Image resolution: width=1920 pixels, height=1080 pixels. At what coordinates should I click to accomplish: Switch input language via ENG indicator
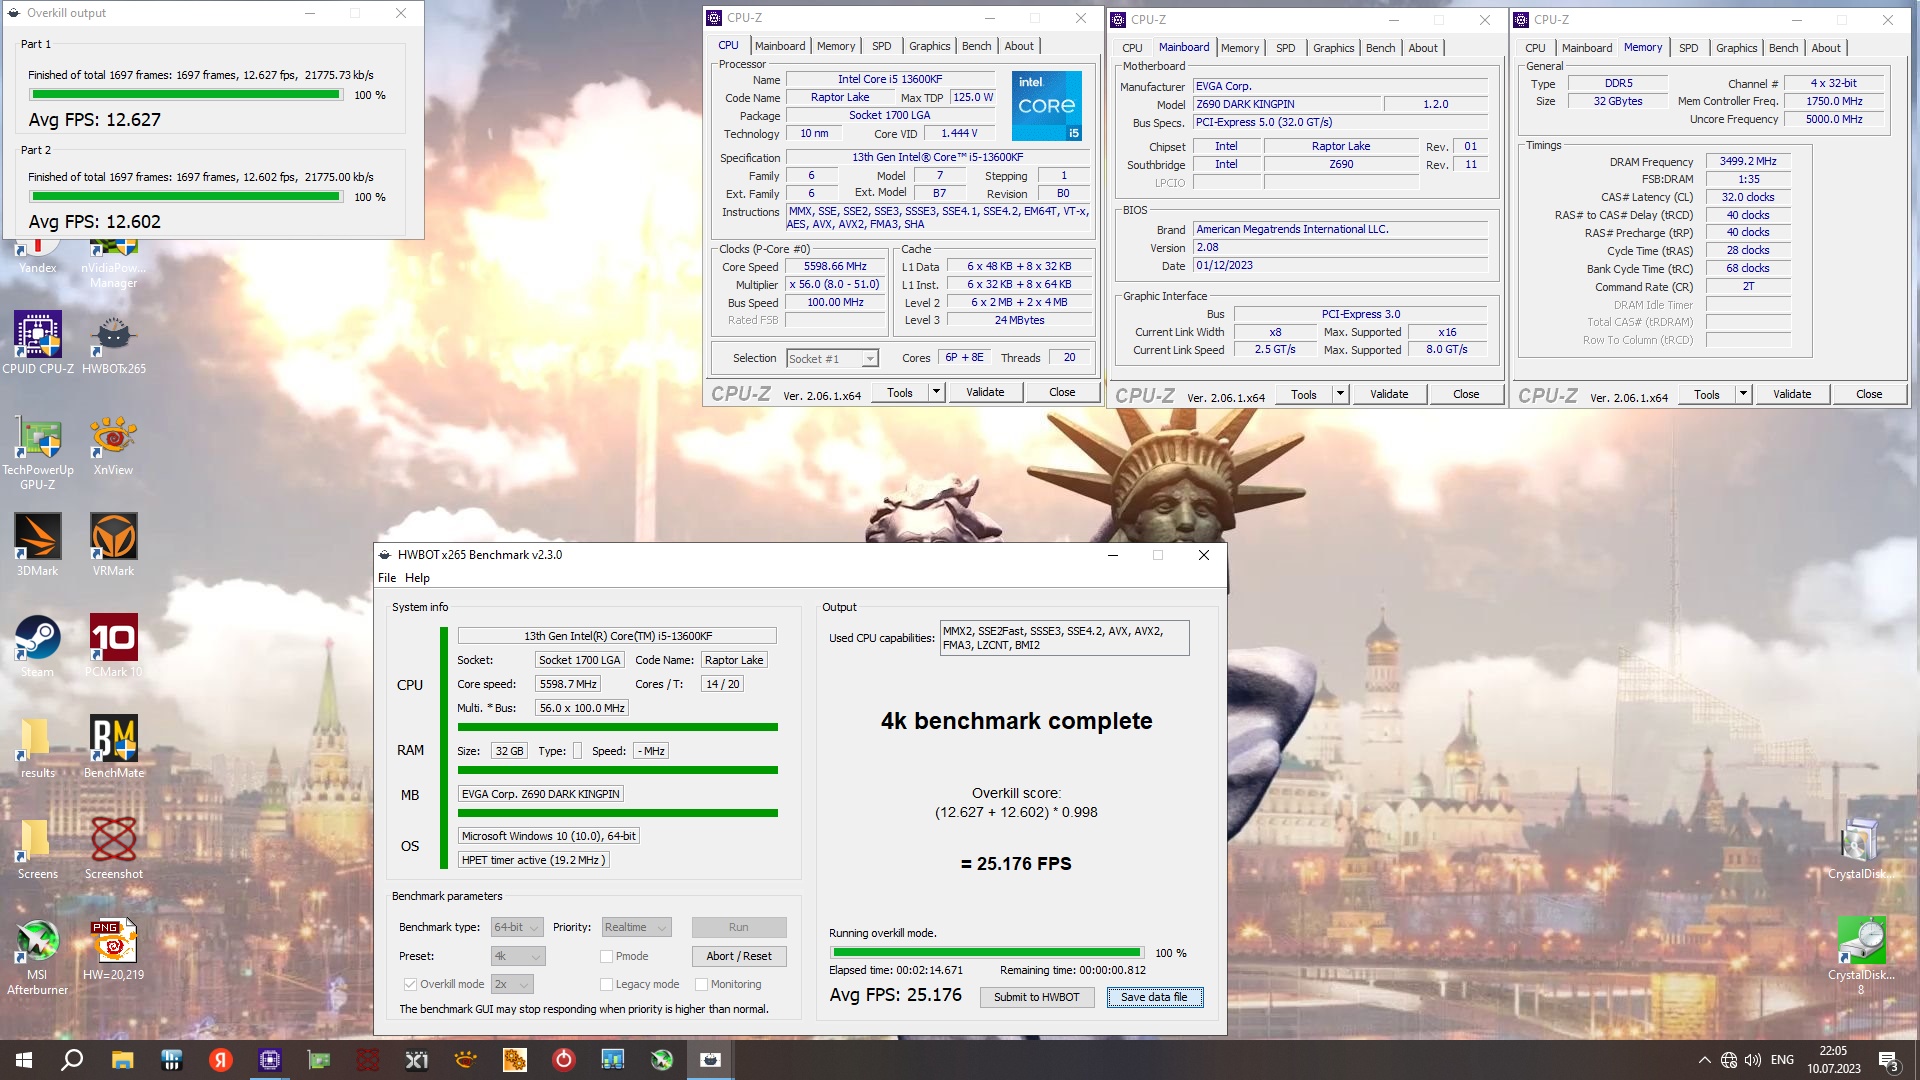coord(1782,1060)
